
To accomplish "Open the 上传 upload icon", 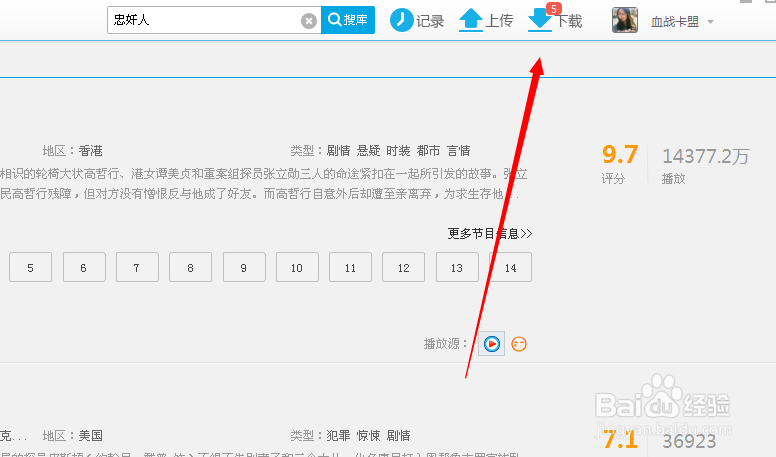I will (x=471, y=20).
